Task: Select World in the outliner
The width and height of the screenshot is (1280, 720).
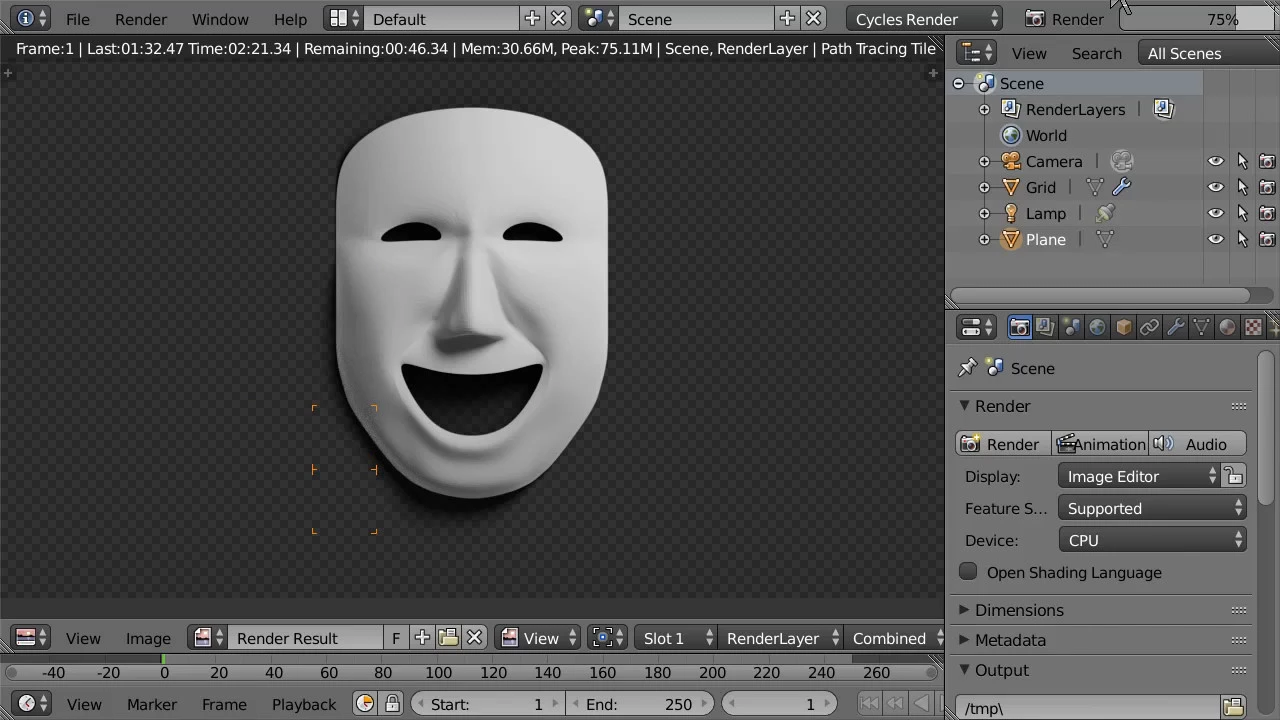Action: click(x=1046, y=136)
